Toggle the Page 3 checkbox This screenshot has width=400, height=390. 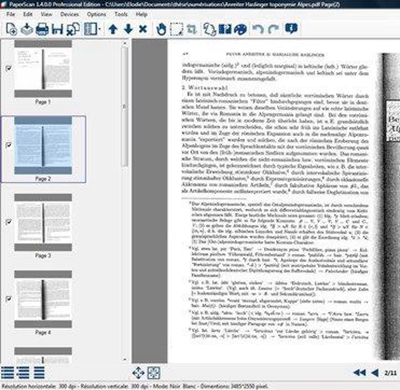coord(9,222)
